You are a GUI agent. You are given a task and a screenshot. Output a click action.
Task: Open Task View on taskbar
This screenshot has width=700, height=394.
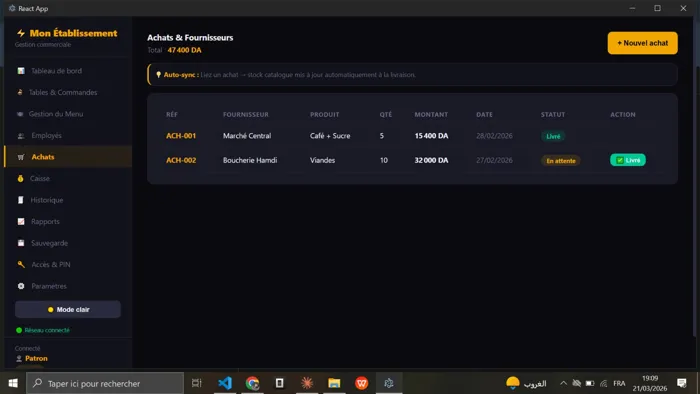pos(196,383)
